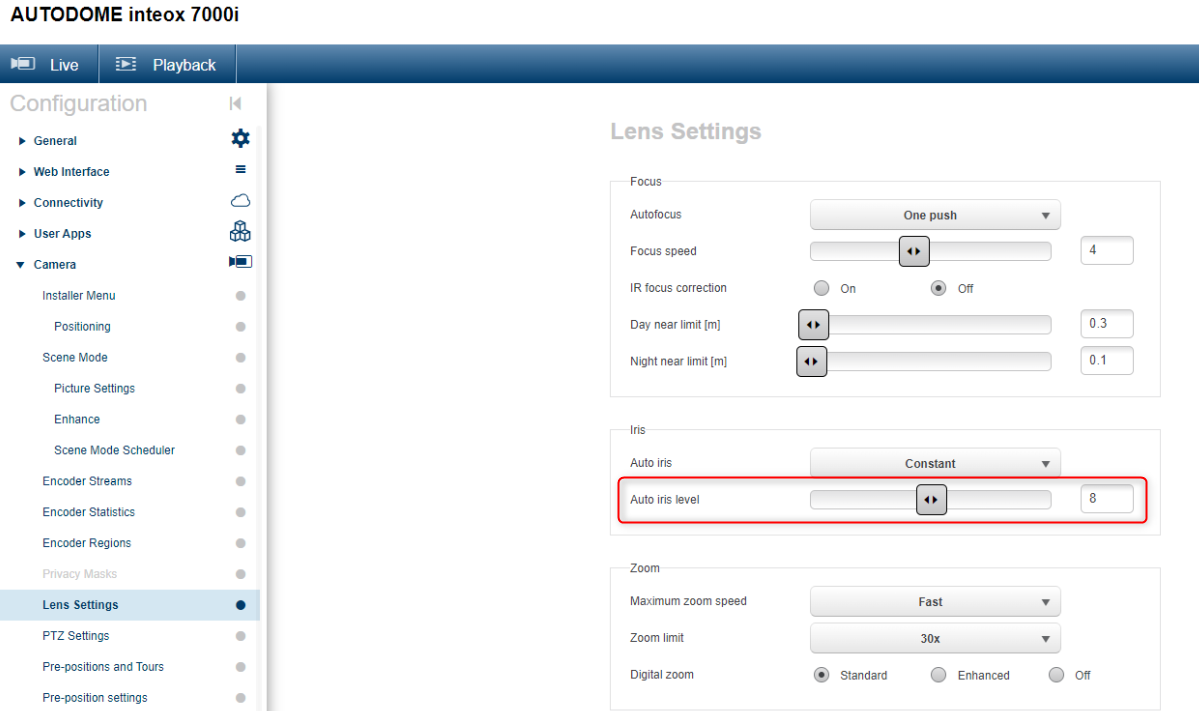Screen dimensions: 1199x711
Task: Click the status dot beside Privacy Masks
Action: coord(240,574)
